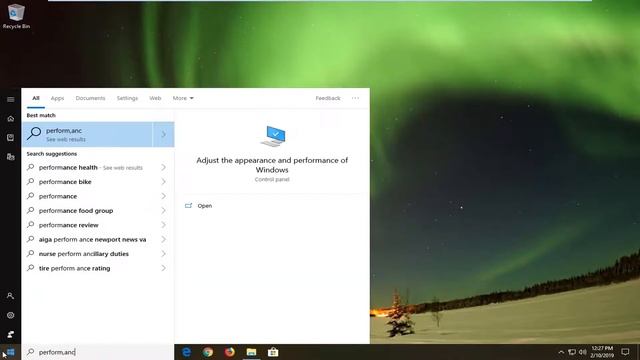
Task: Expand arrow for performance bike suggestion
Action: 163,182
